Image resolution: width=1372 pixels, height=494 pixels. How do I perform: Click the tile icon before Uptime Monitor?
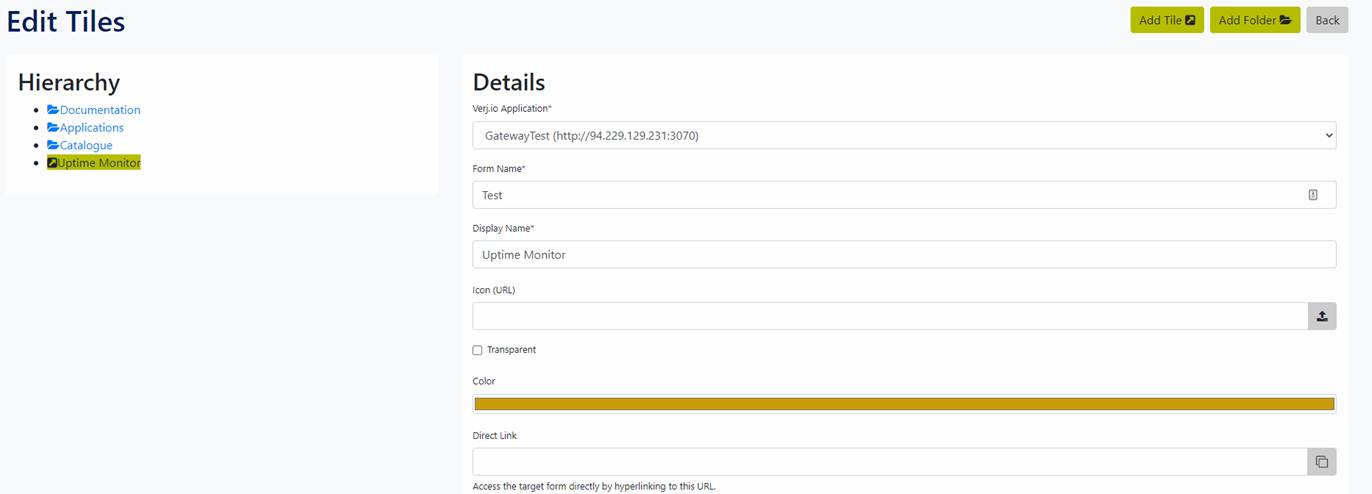pos(53,163)
